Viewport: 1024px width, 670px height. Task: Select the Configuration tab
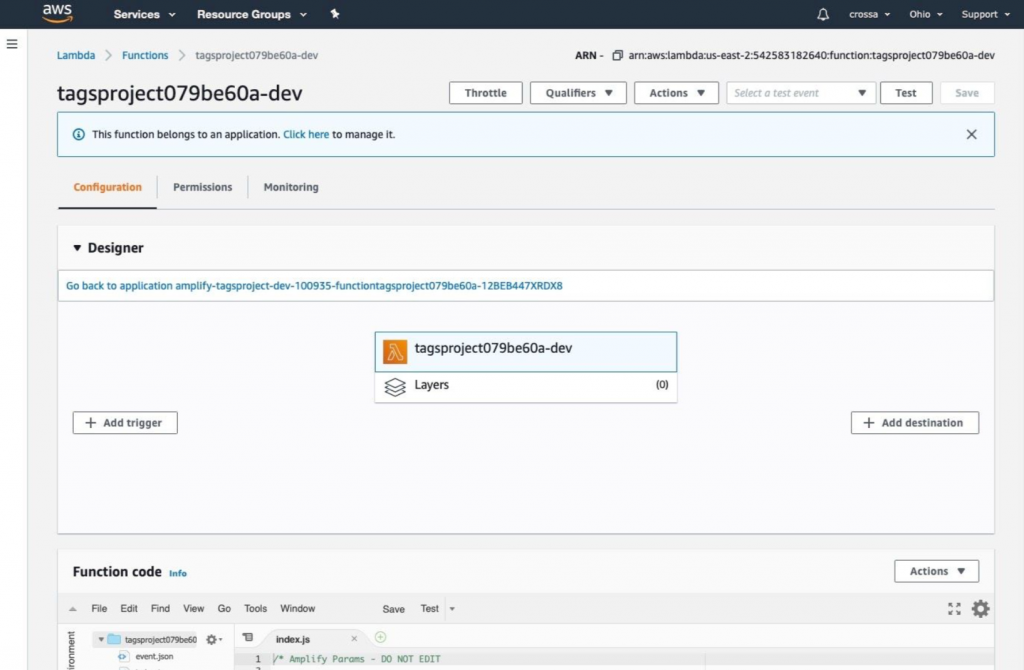point(107,187)
